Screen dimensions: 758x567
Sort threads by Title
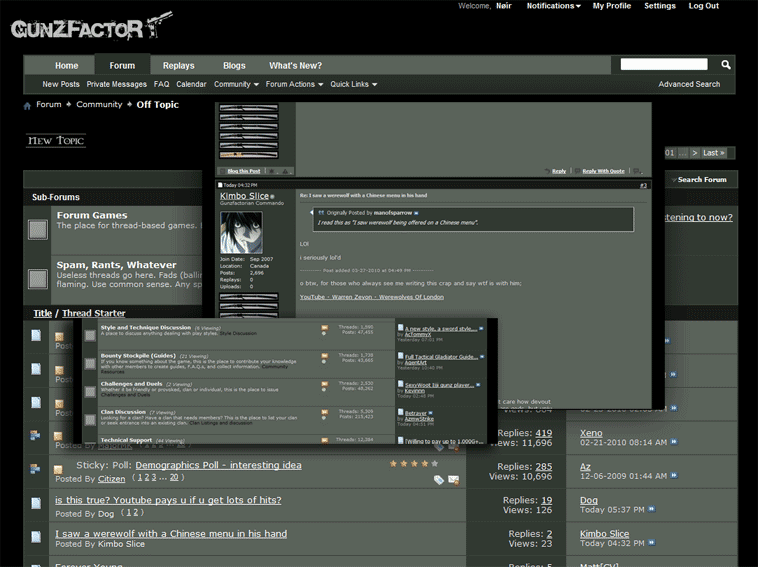point(43,313)
